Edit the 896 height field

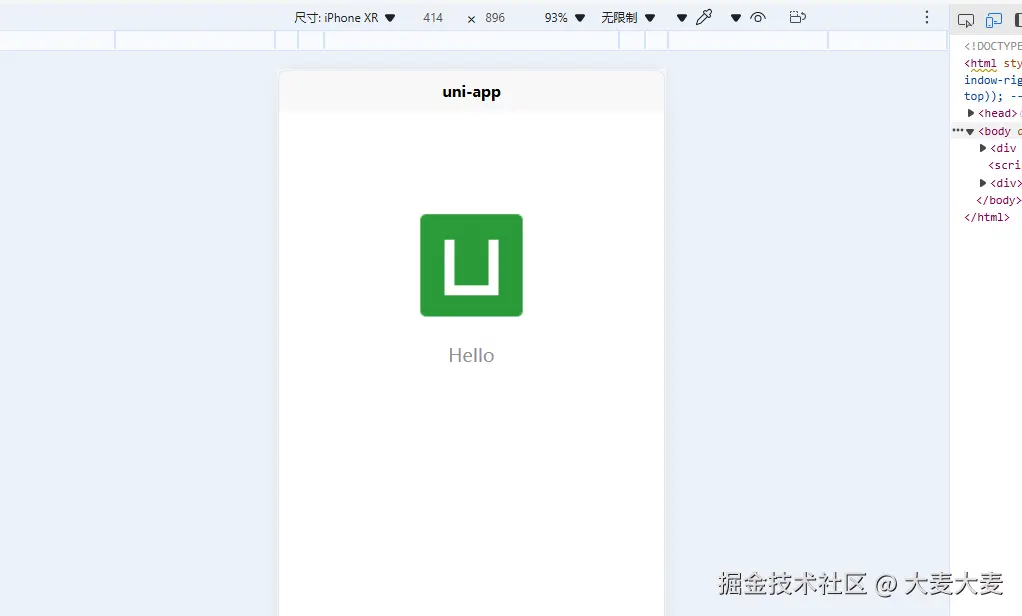495,18
